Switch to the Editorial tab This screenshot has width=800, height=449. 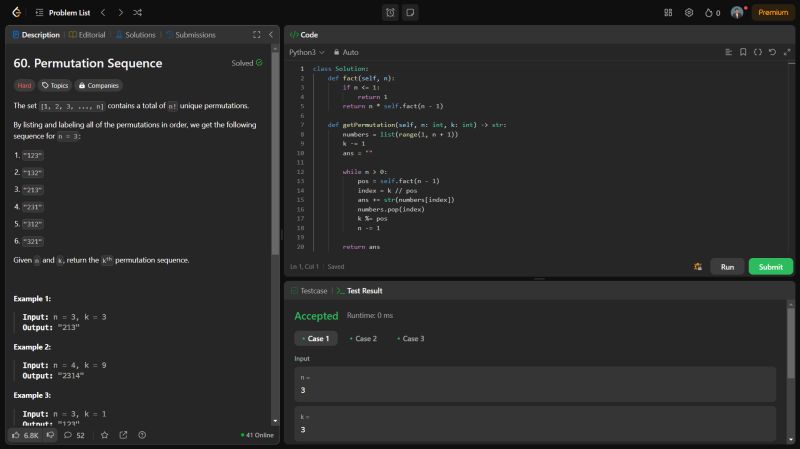[87, 35]
